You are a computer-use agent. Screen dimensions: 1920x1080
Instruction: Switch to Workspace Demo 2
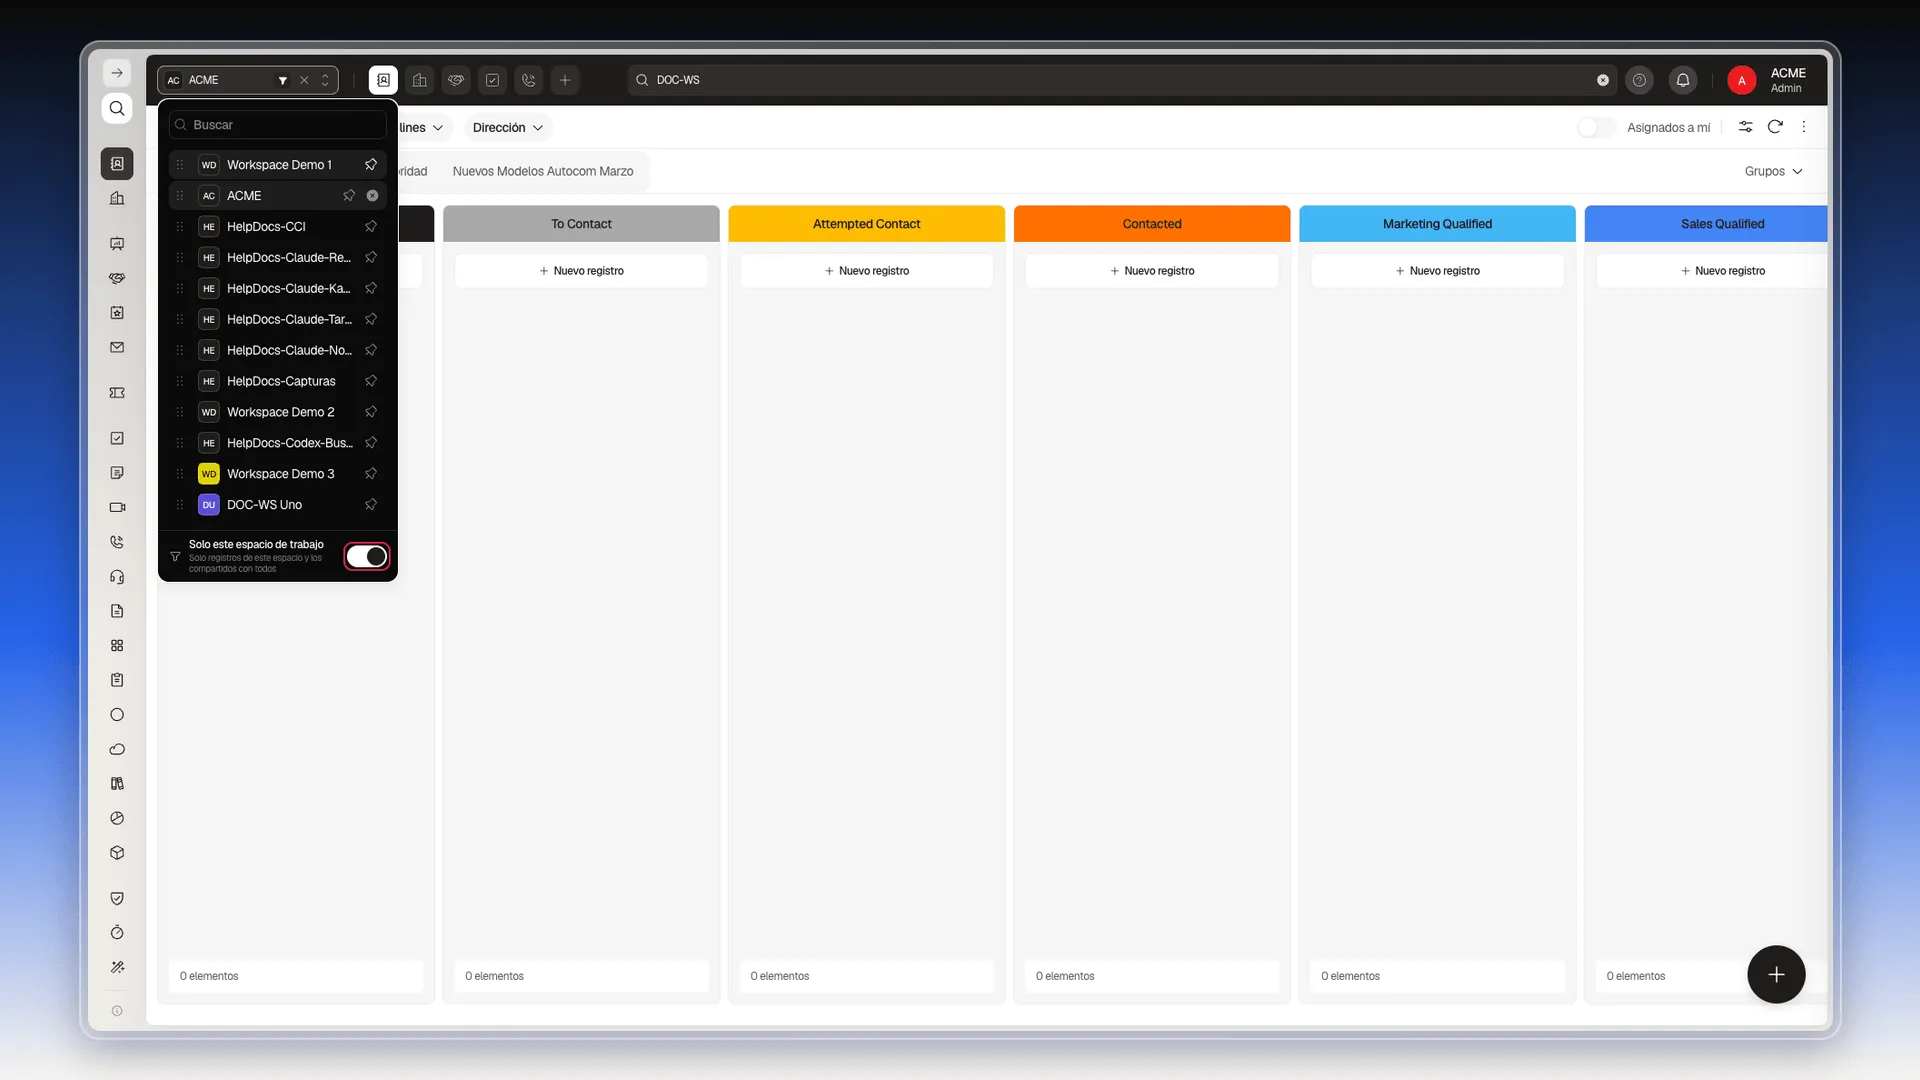pyautogui.click(x=278, y=412)
